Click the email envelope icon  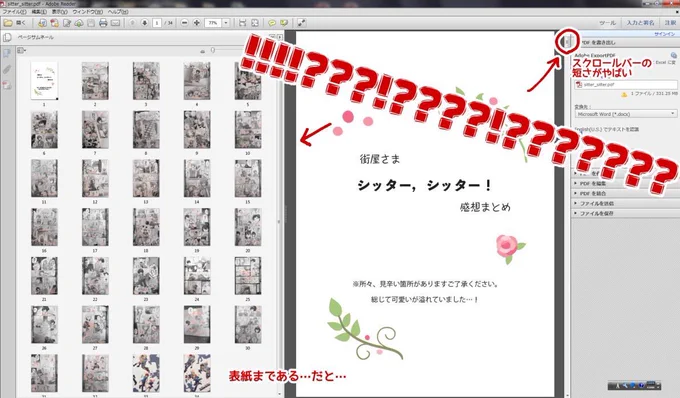tap(115, 23)
